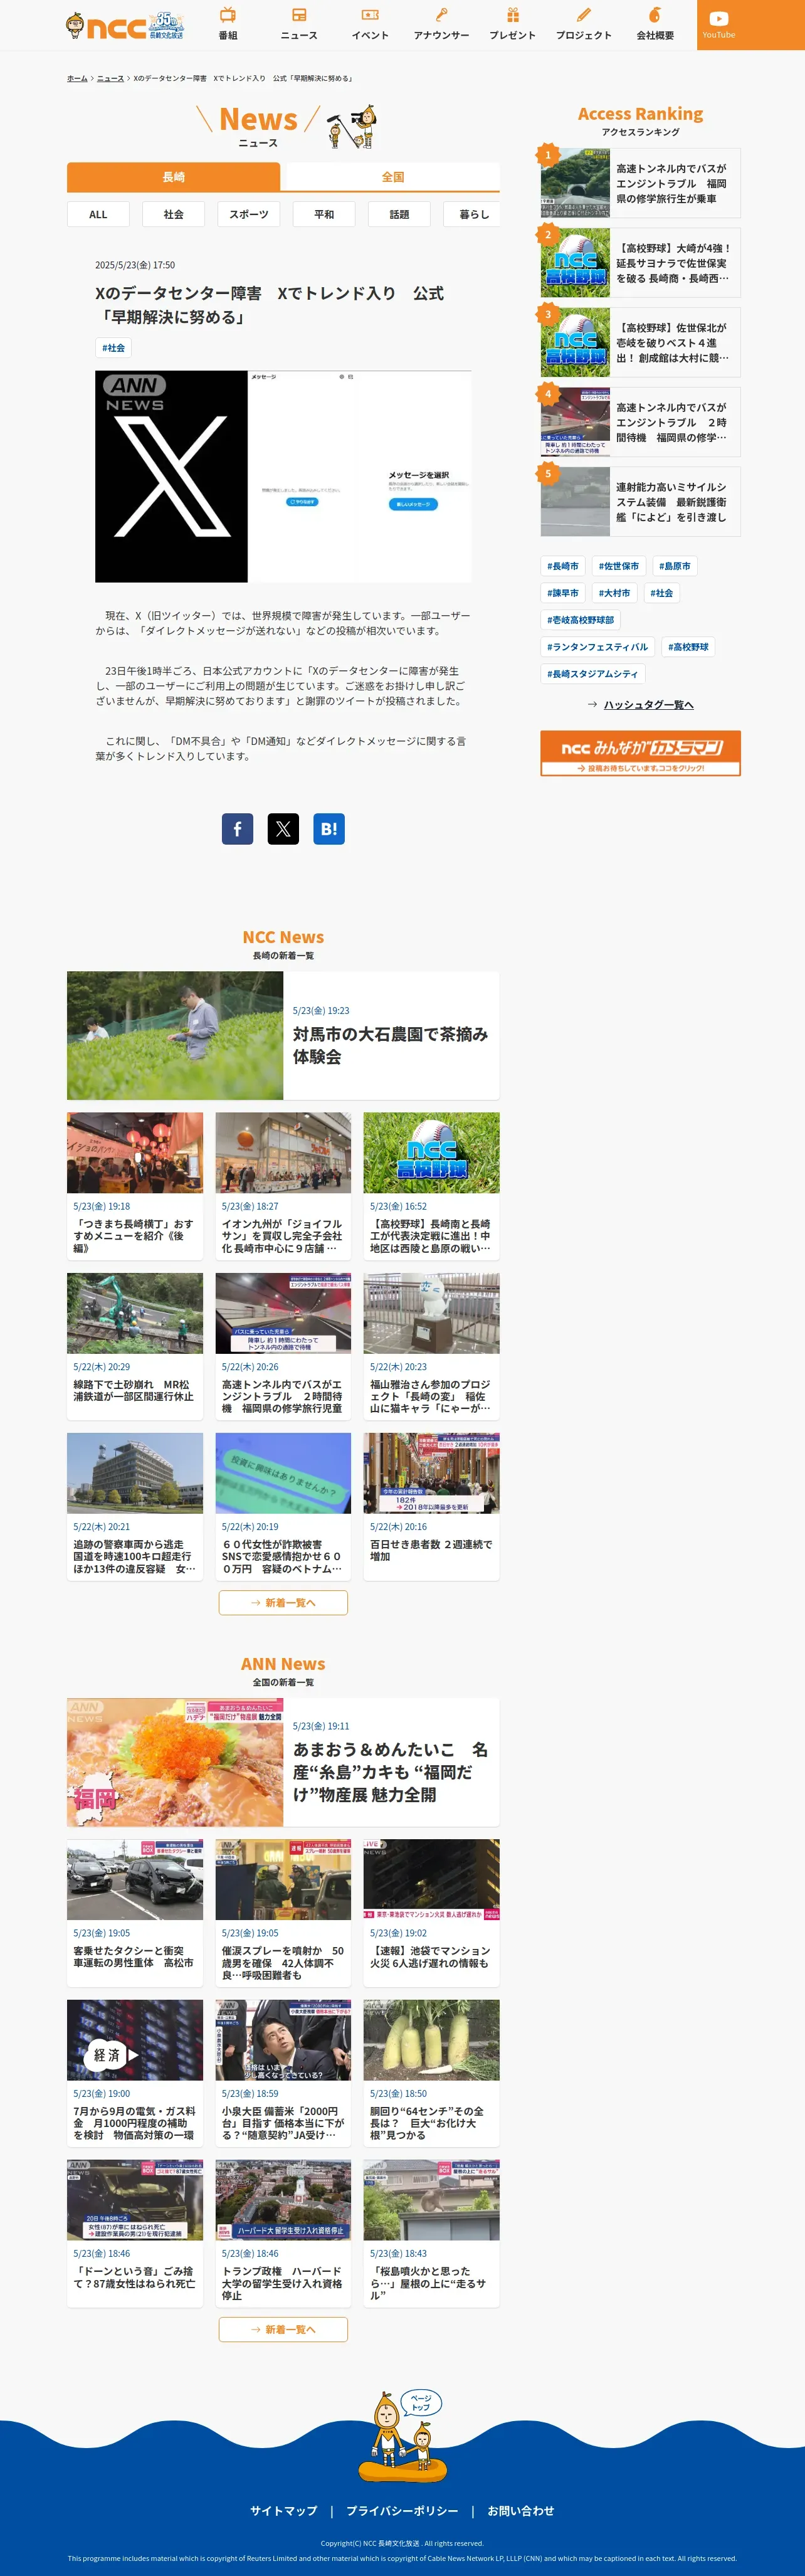Play 電気・ガス料金 補助 video thumbnail
This screenshot has width=805, height=2576.
coord(135,2040)
